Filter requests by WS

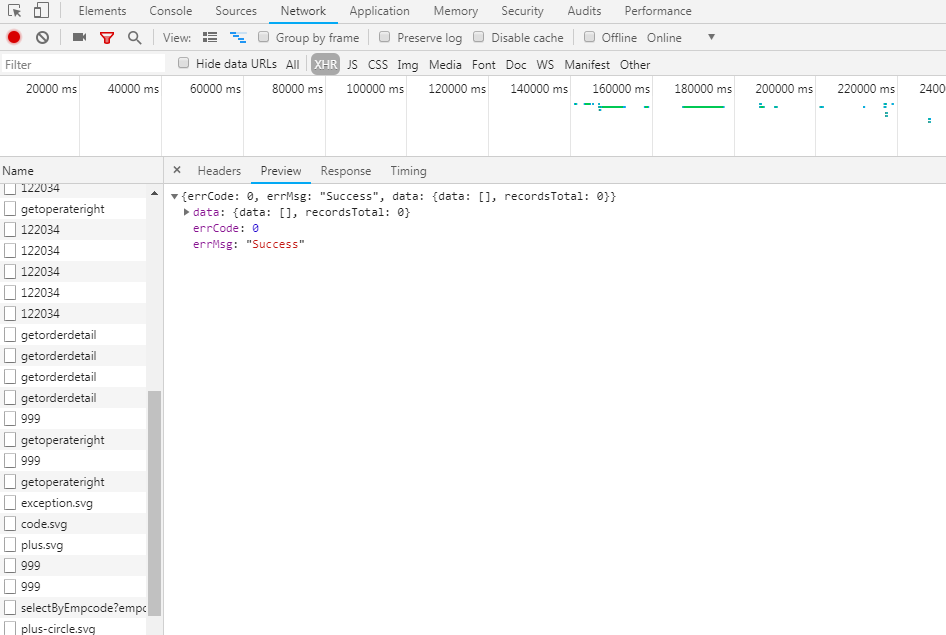pos(545,65)
